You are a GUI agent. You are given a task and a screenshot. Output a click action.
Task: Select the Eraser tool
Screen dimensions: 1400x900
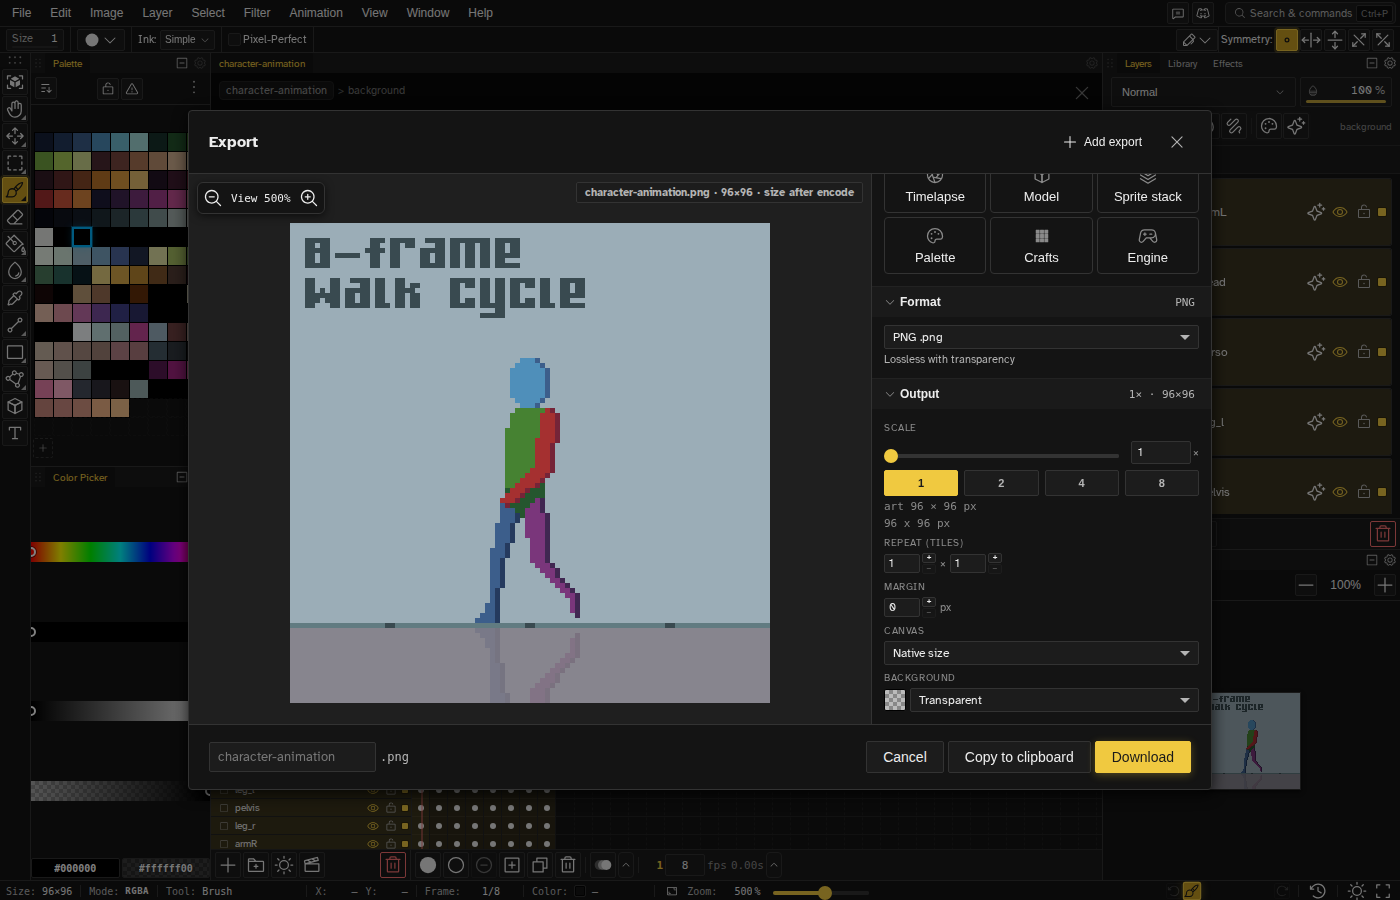click(15, 217)
